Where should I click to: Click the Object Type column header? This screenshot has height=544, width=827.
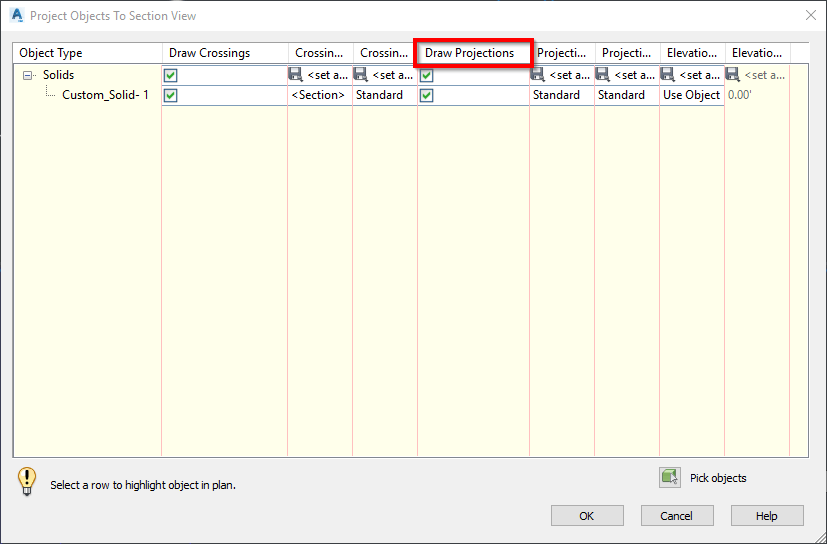(x=88, y=53)
